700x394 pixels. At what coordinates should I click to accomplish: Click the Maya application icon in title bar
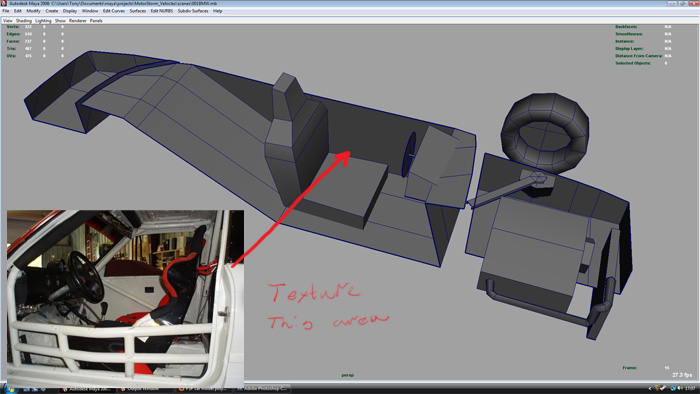4,3
